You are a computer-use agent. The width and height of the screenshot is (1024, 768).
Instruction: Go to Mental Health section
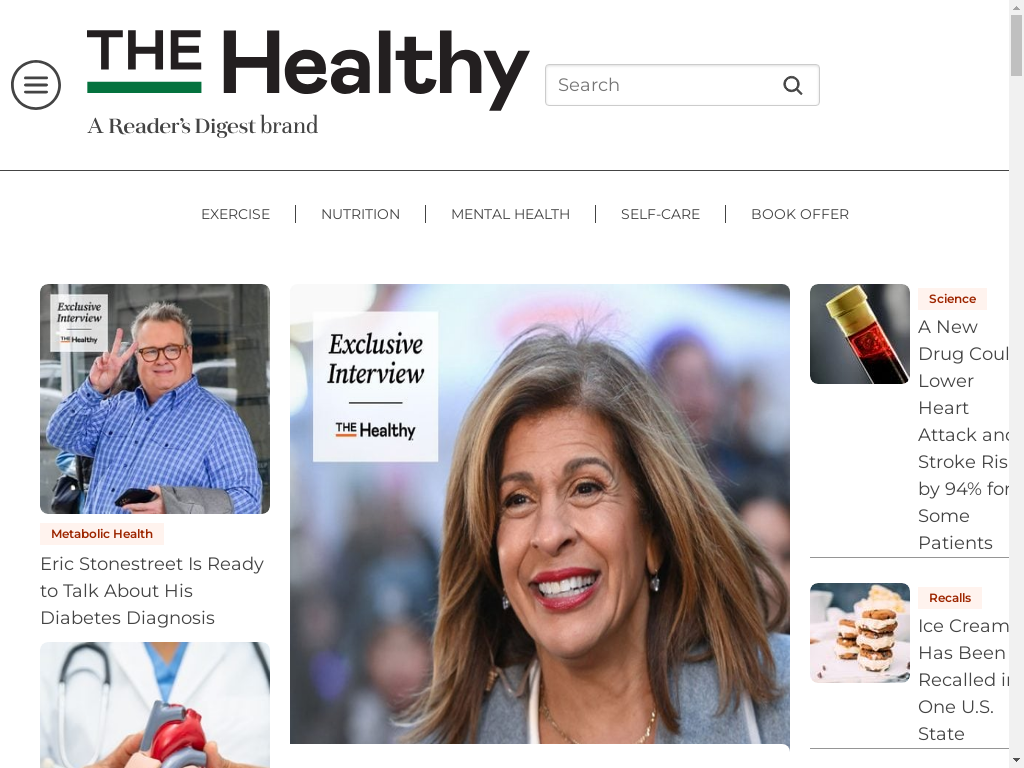[511, 214]
